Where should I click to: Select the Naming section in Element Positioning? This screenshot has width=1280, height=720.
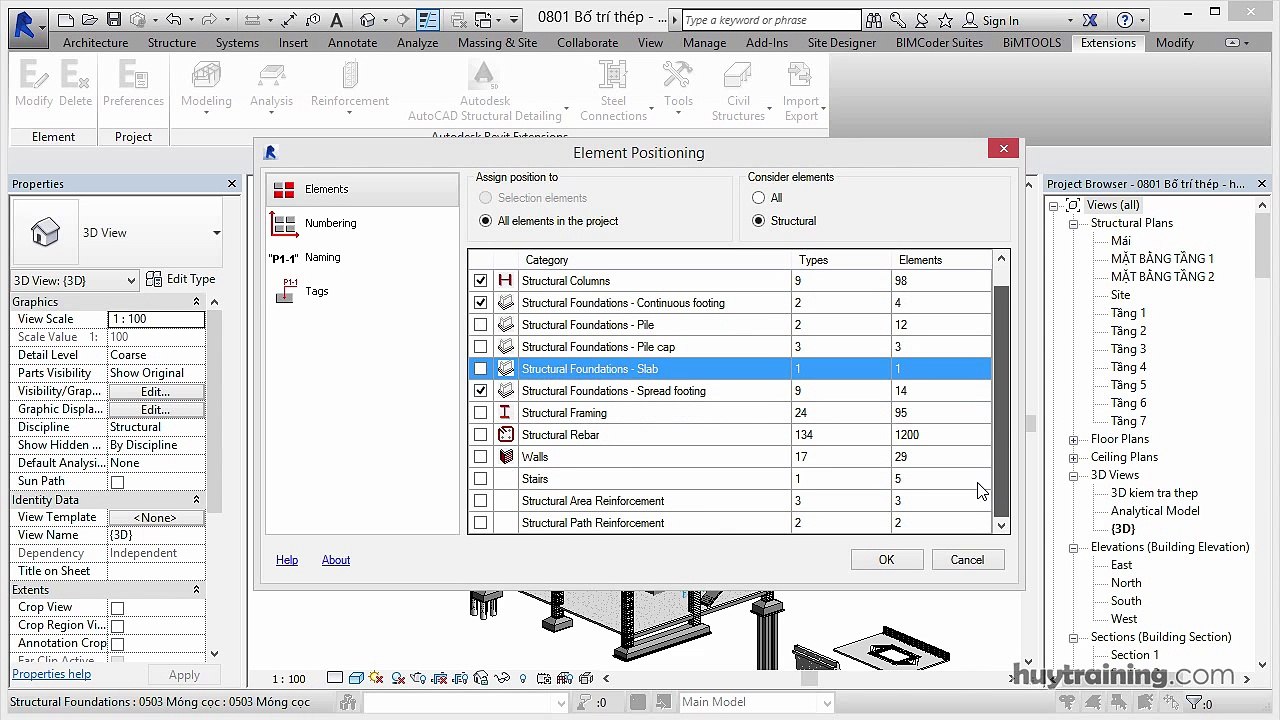(361, 257)
